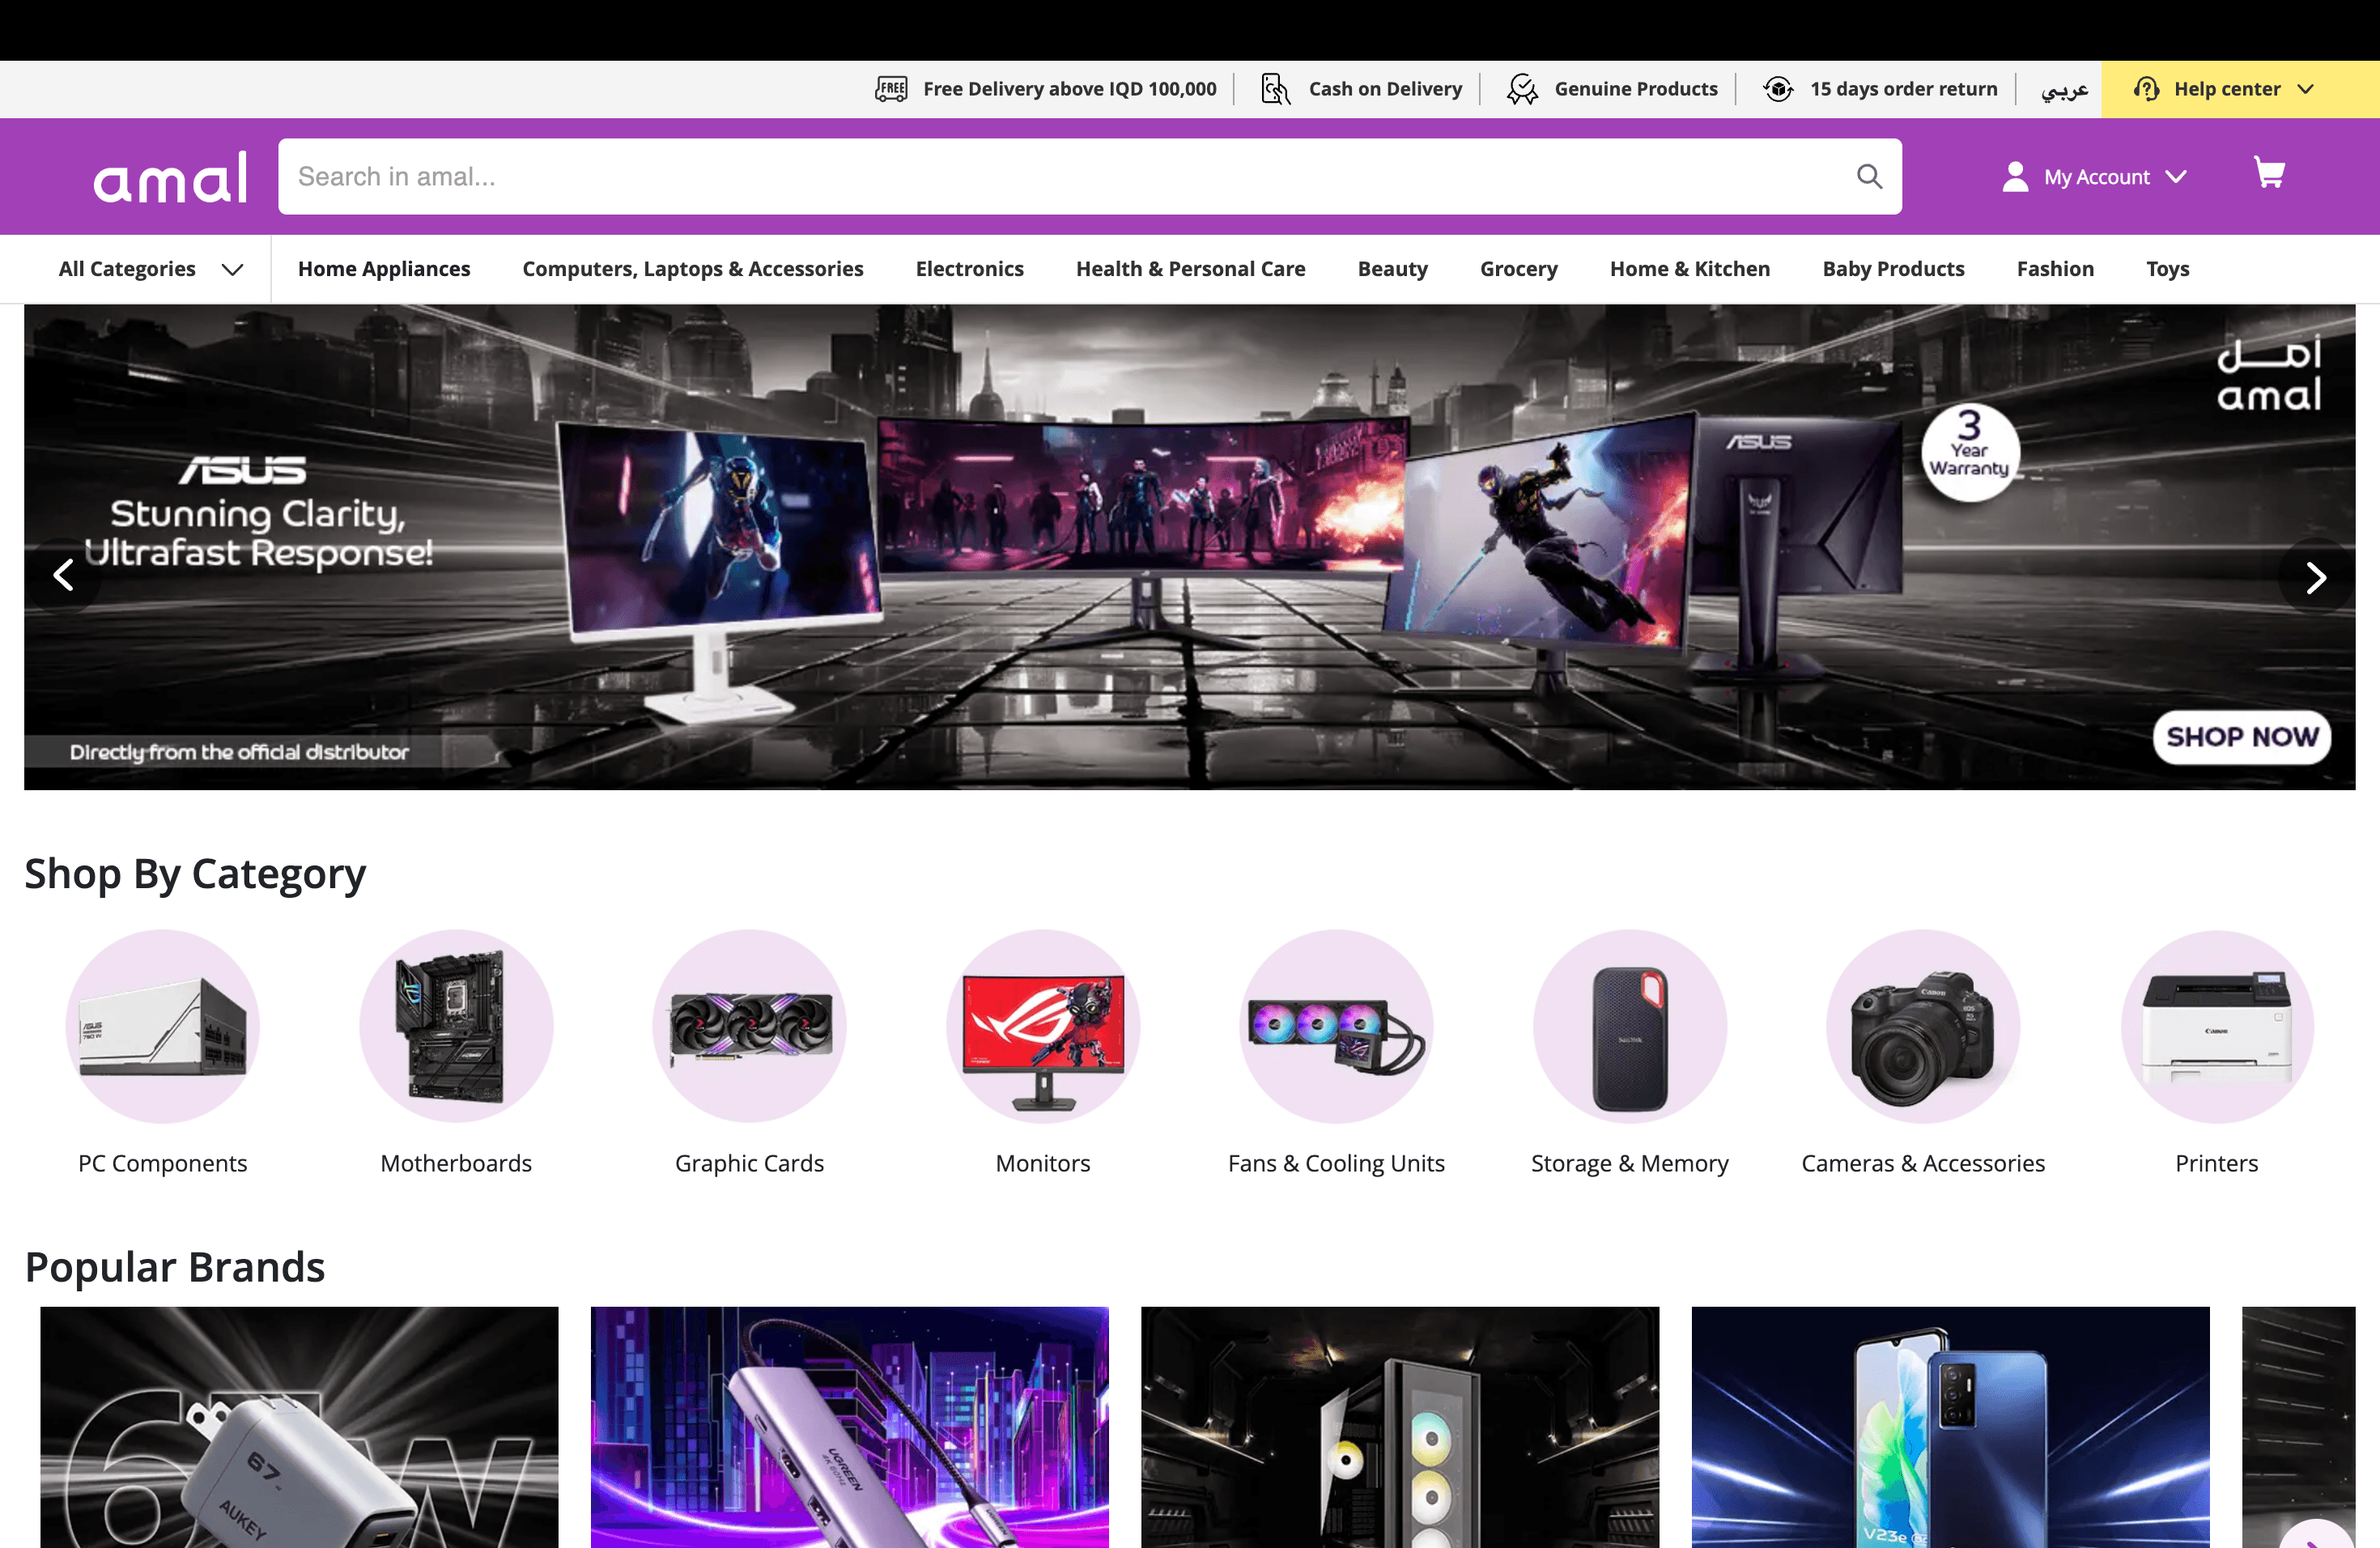
Task: Switch language to Arabic
Action: 2064,89
